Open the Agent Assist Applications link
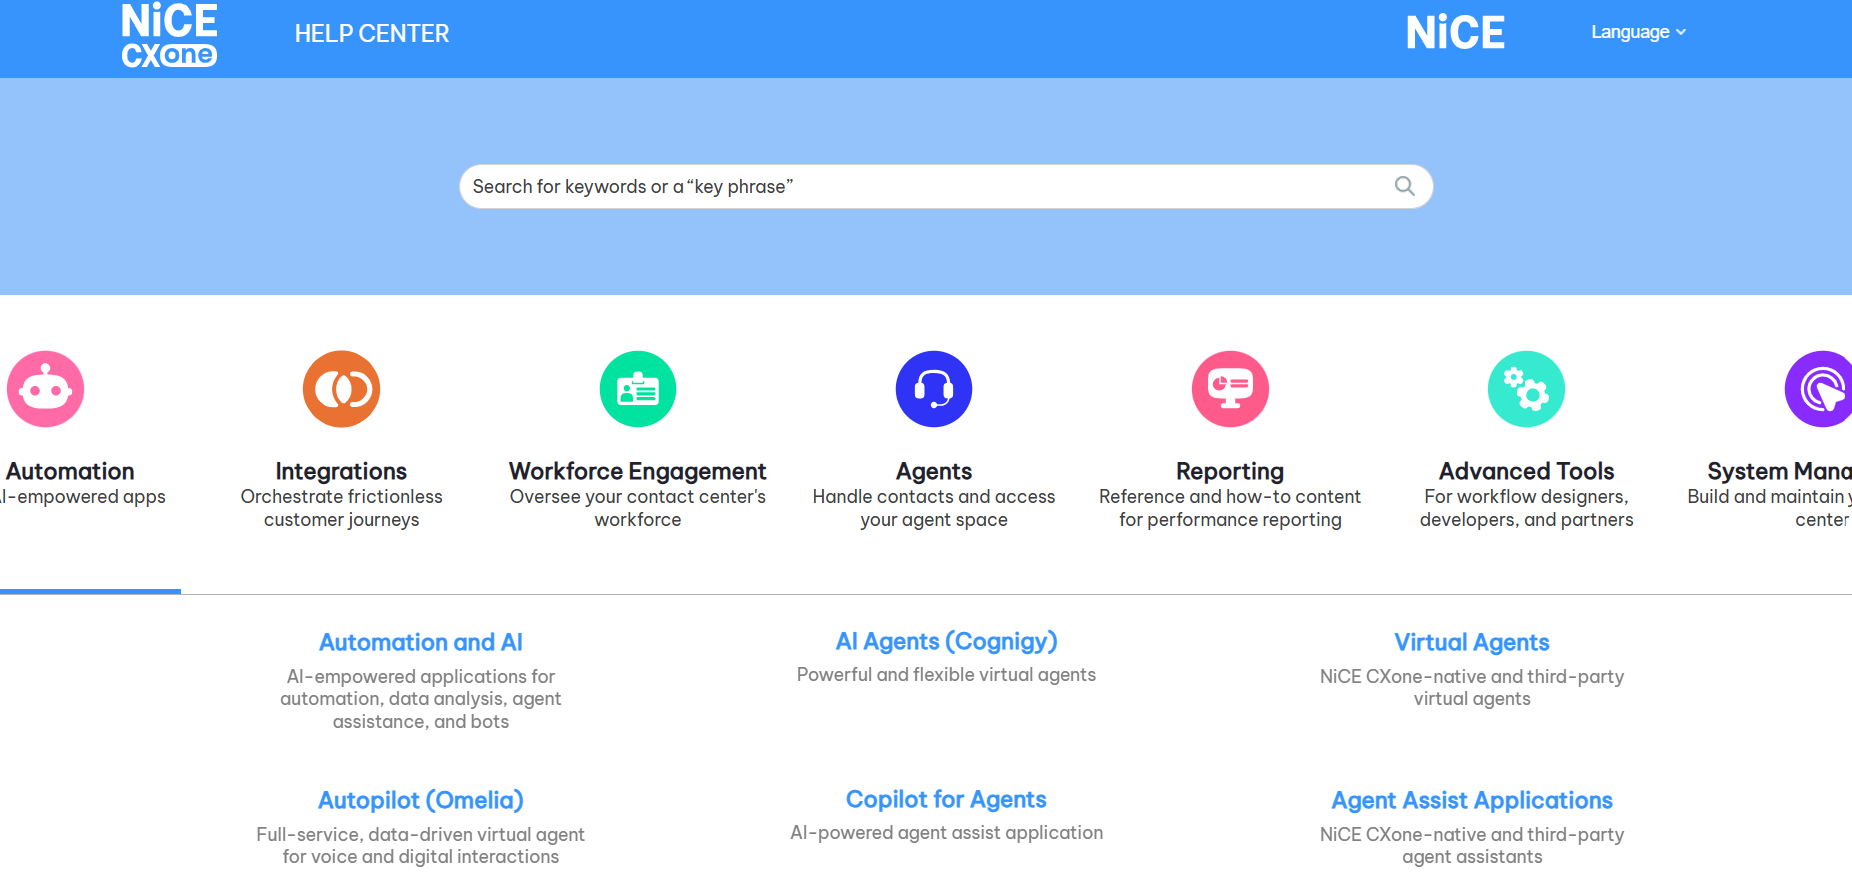This screenshot has width=1852, height=887. (x=1472, y=800)
